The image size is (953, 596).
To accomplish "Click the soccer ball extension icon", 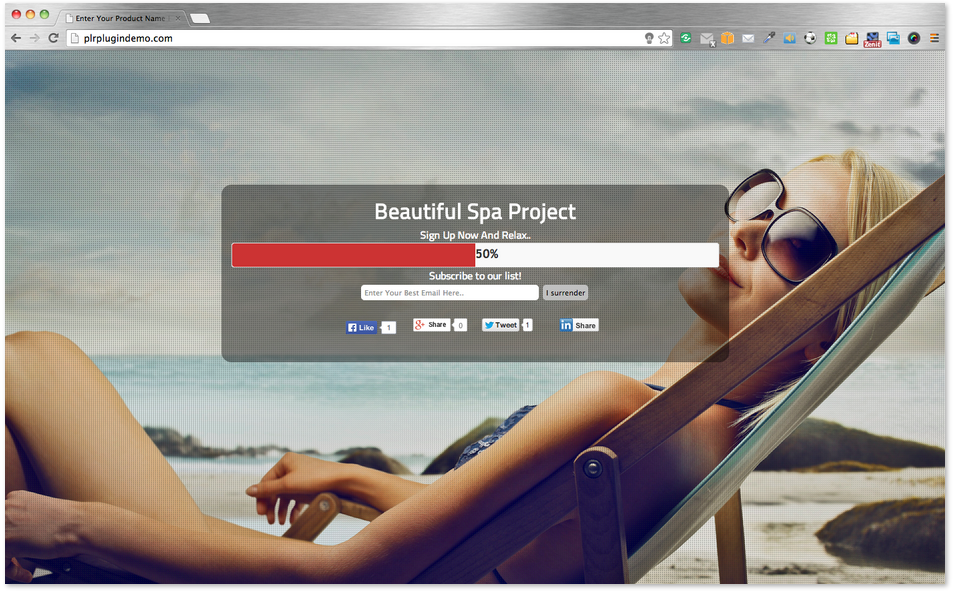I will pyautogui.click(x=810, y=38).
